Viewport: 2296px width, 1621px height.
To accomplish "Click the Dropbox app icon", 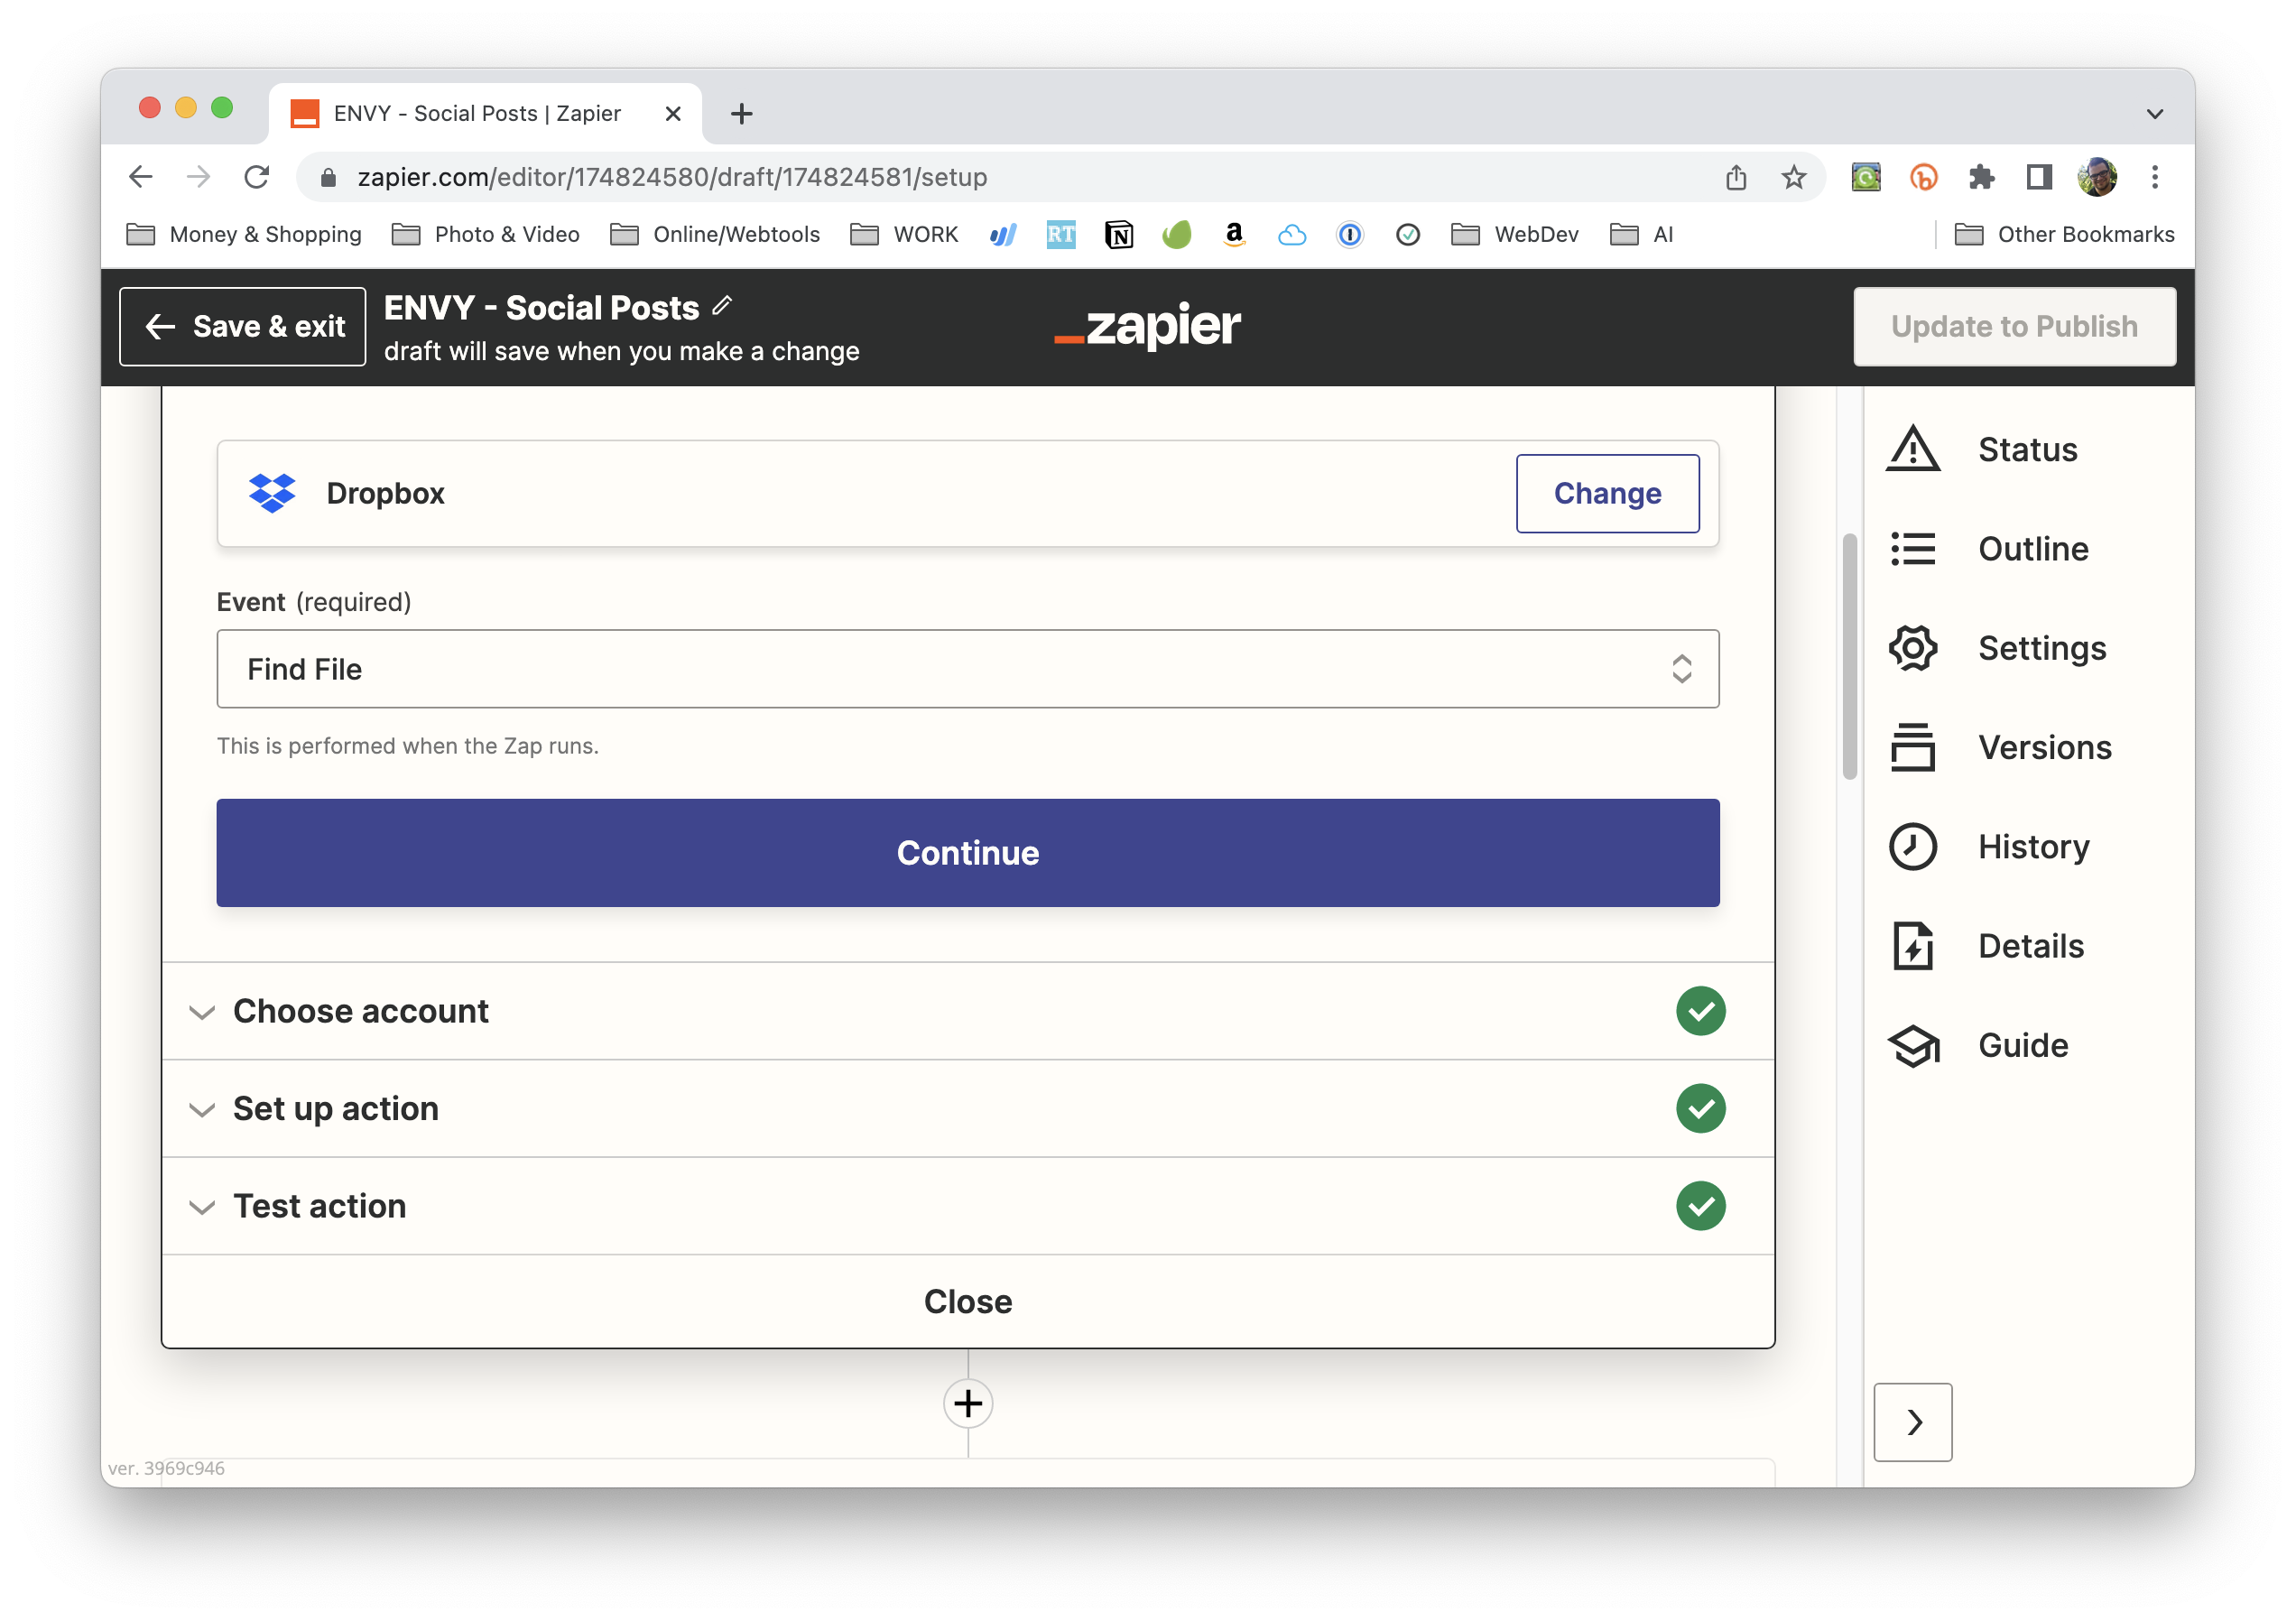I will 272,493.
